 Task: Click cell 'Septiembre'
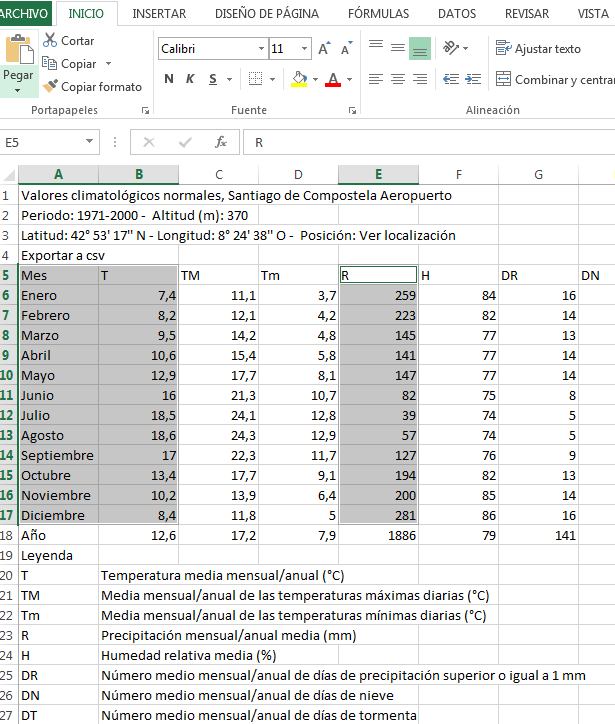coord(59,455)
